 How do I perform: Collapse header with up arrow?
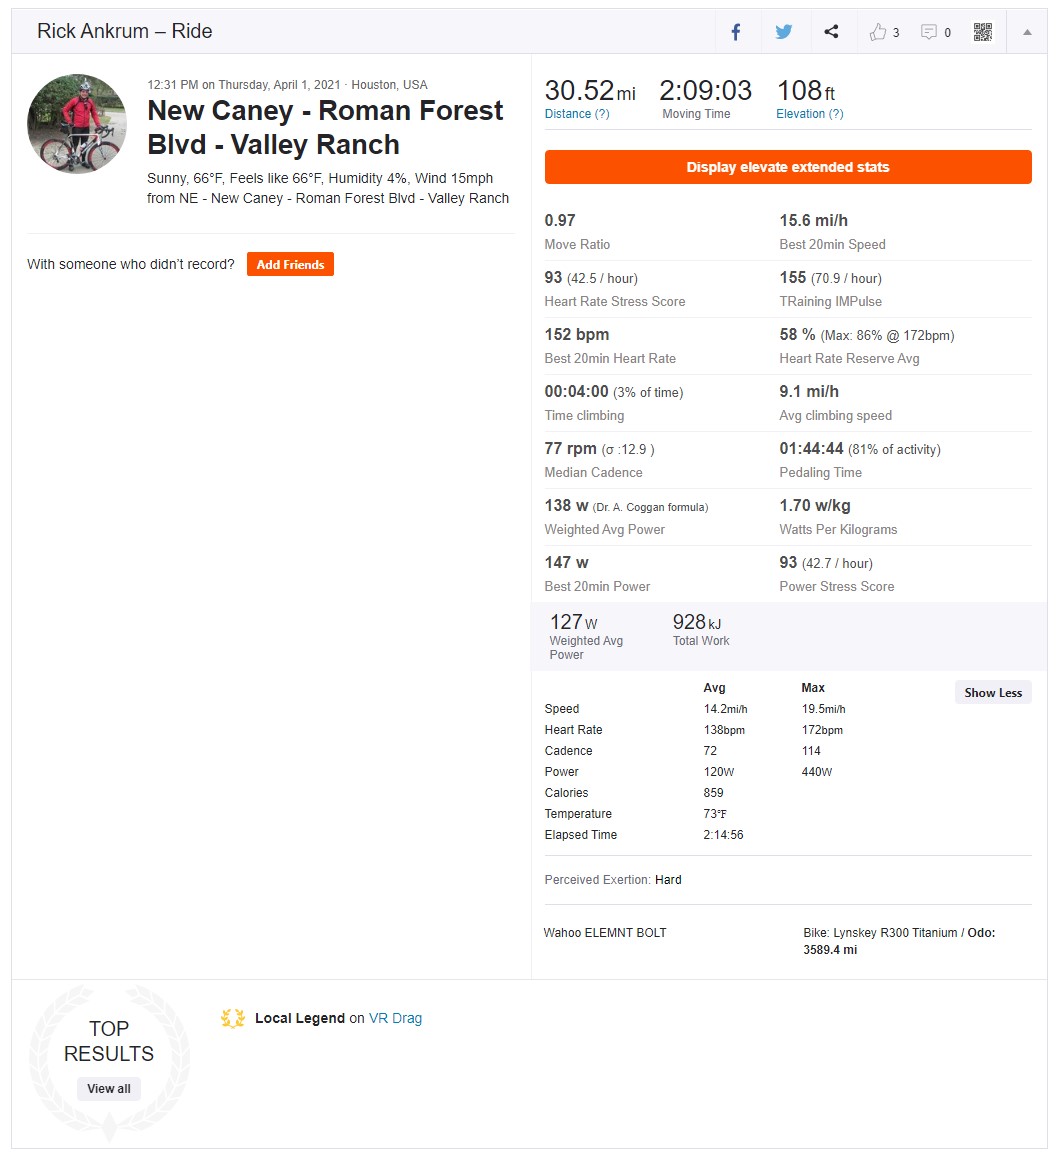[x=1026, y=32]
